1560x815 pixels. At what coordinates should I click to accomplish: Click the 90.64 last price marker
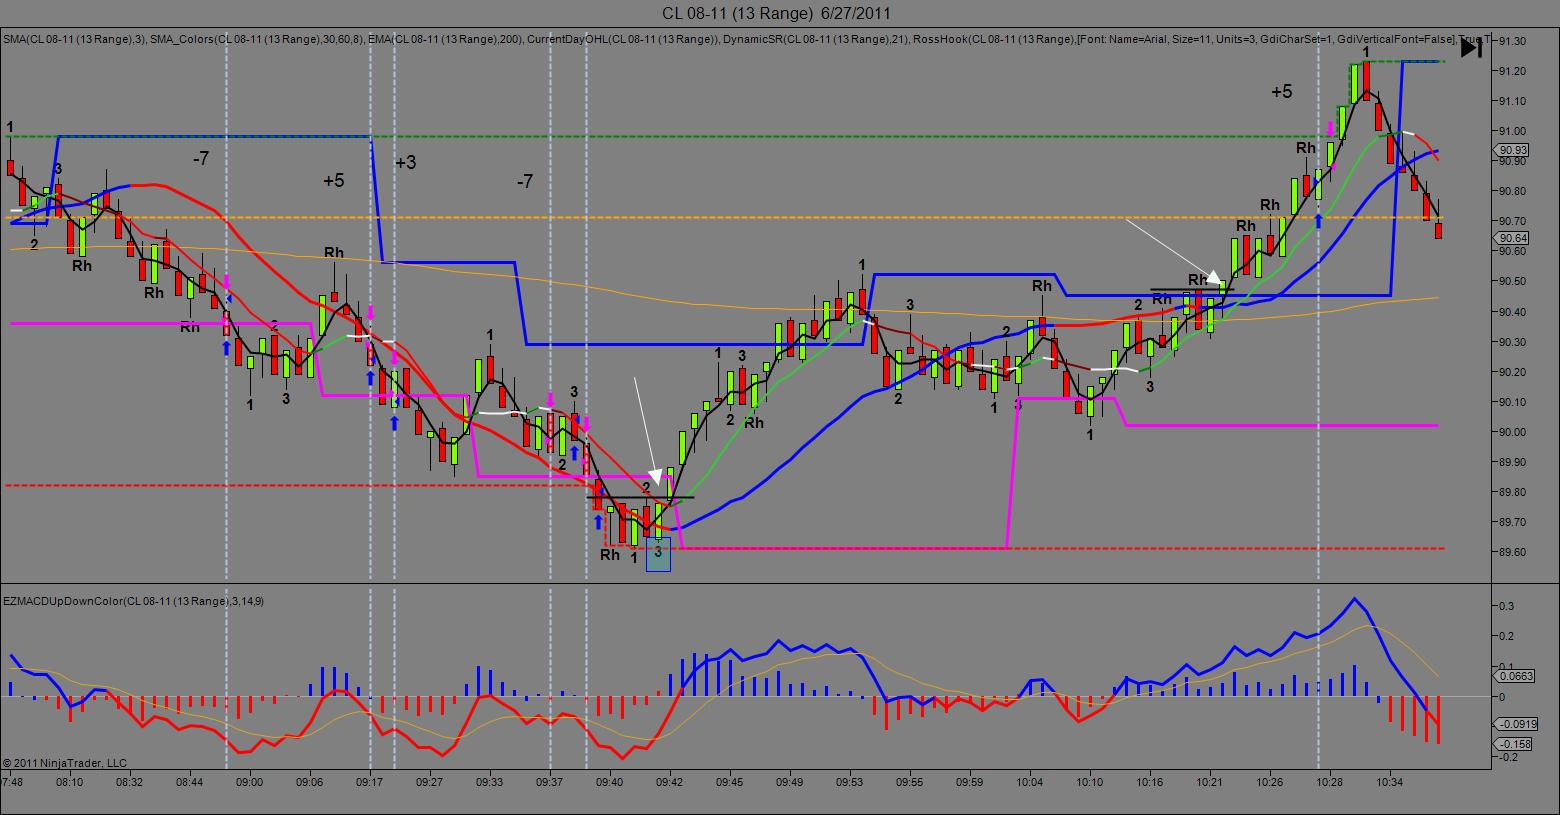pyautogui.click(x=1512, y=238)
